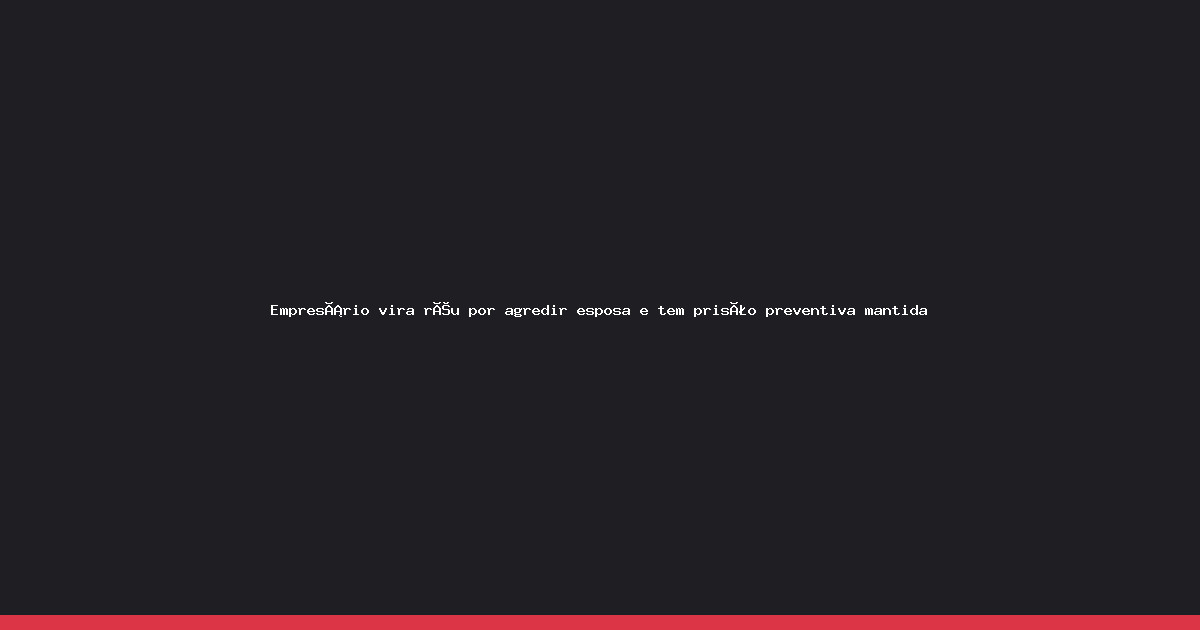Click the garbled word "prisão" in the headline

725,310
